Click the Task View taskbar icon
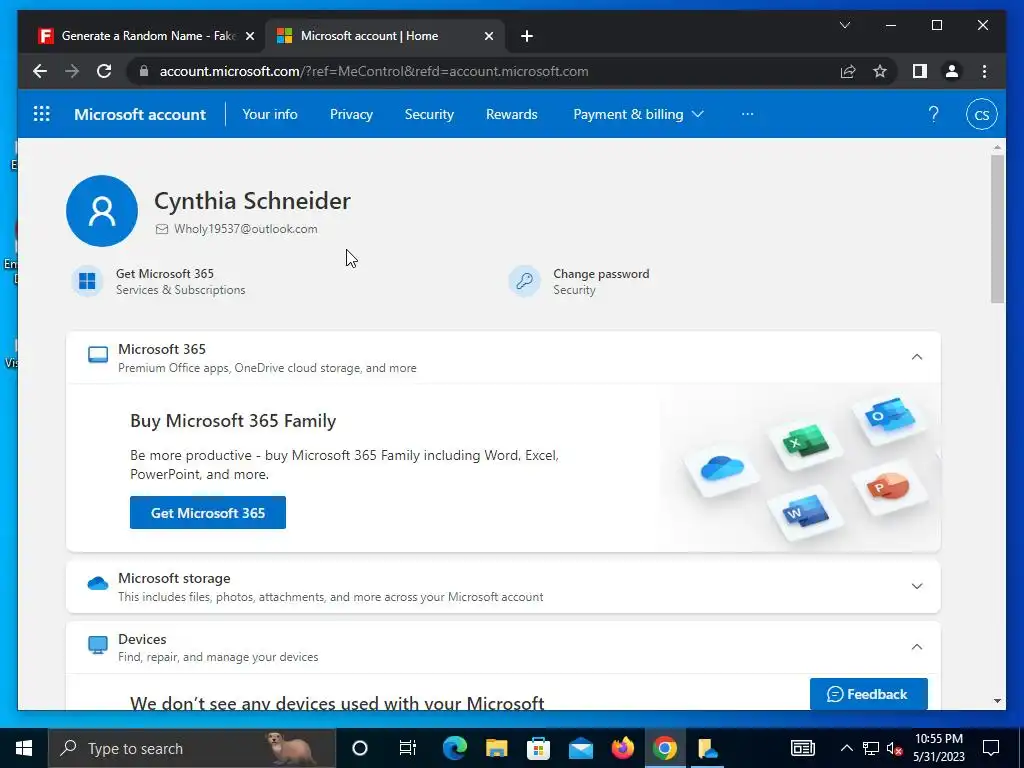The image size is (1024, 768). [x=408, y=748]
